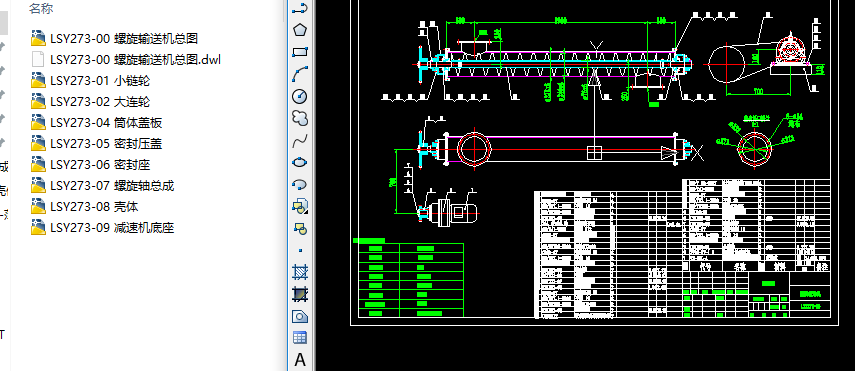Select the Multiline Text tool
The image size is (855, 371).
click(x=300, y=360)
